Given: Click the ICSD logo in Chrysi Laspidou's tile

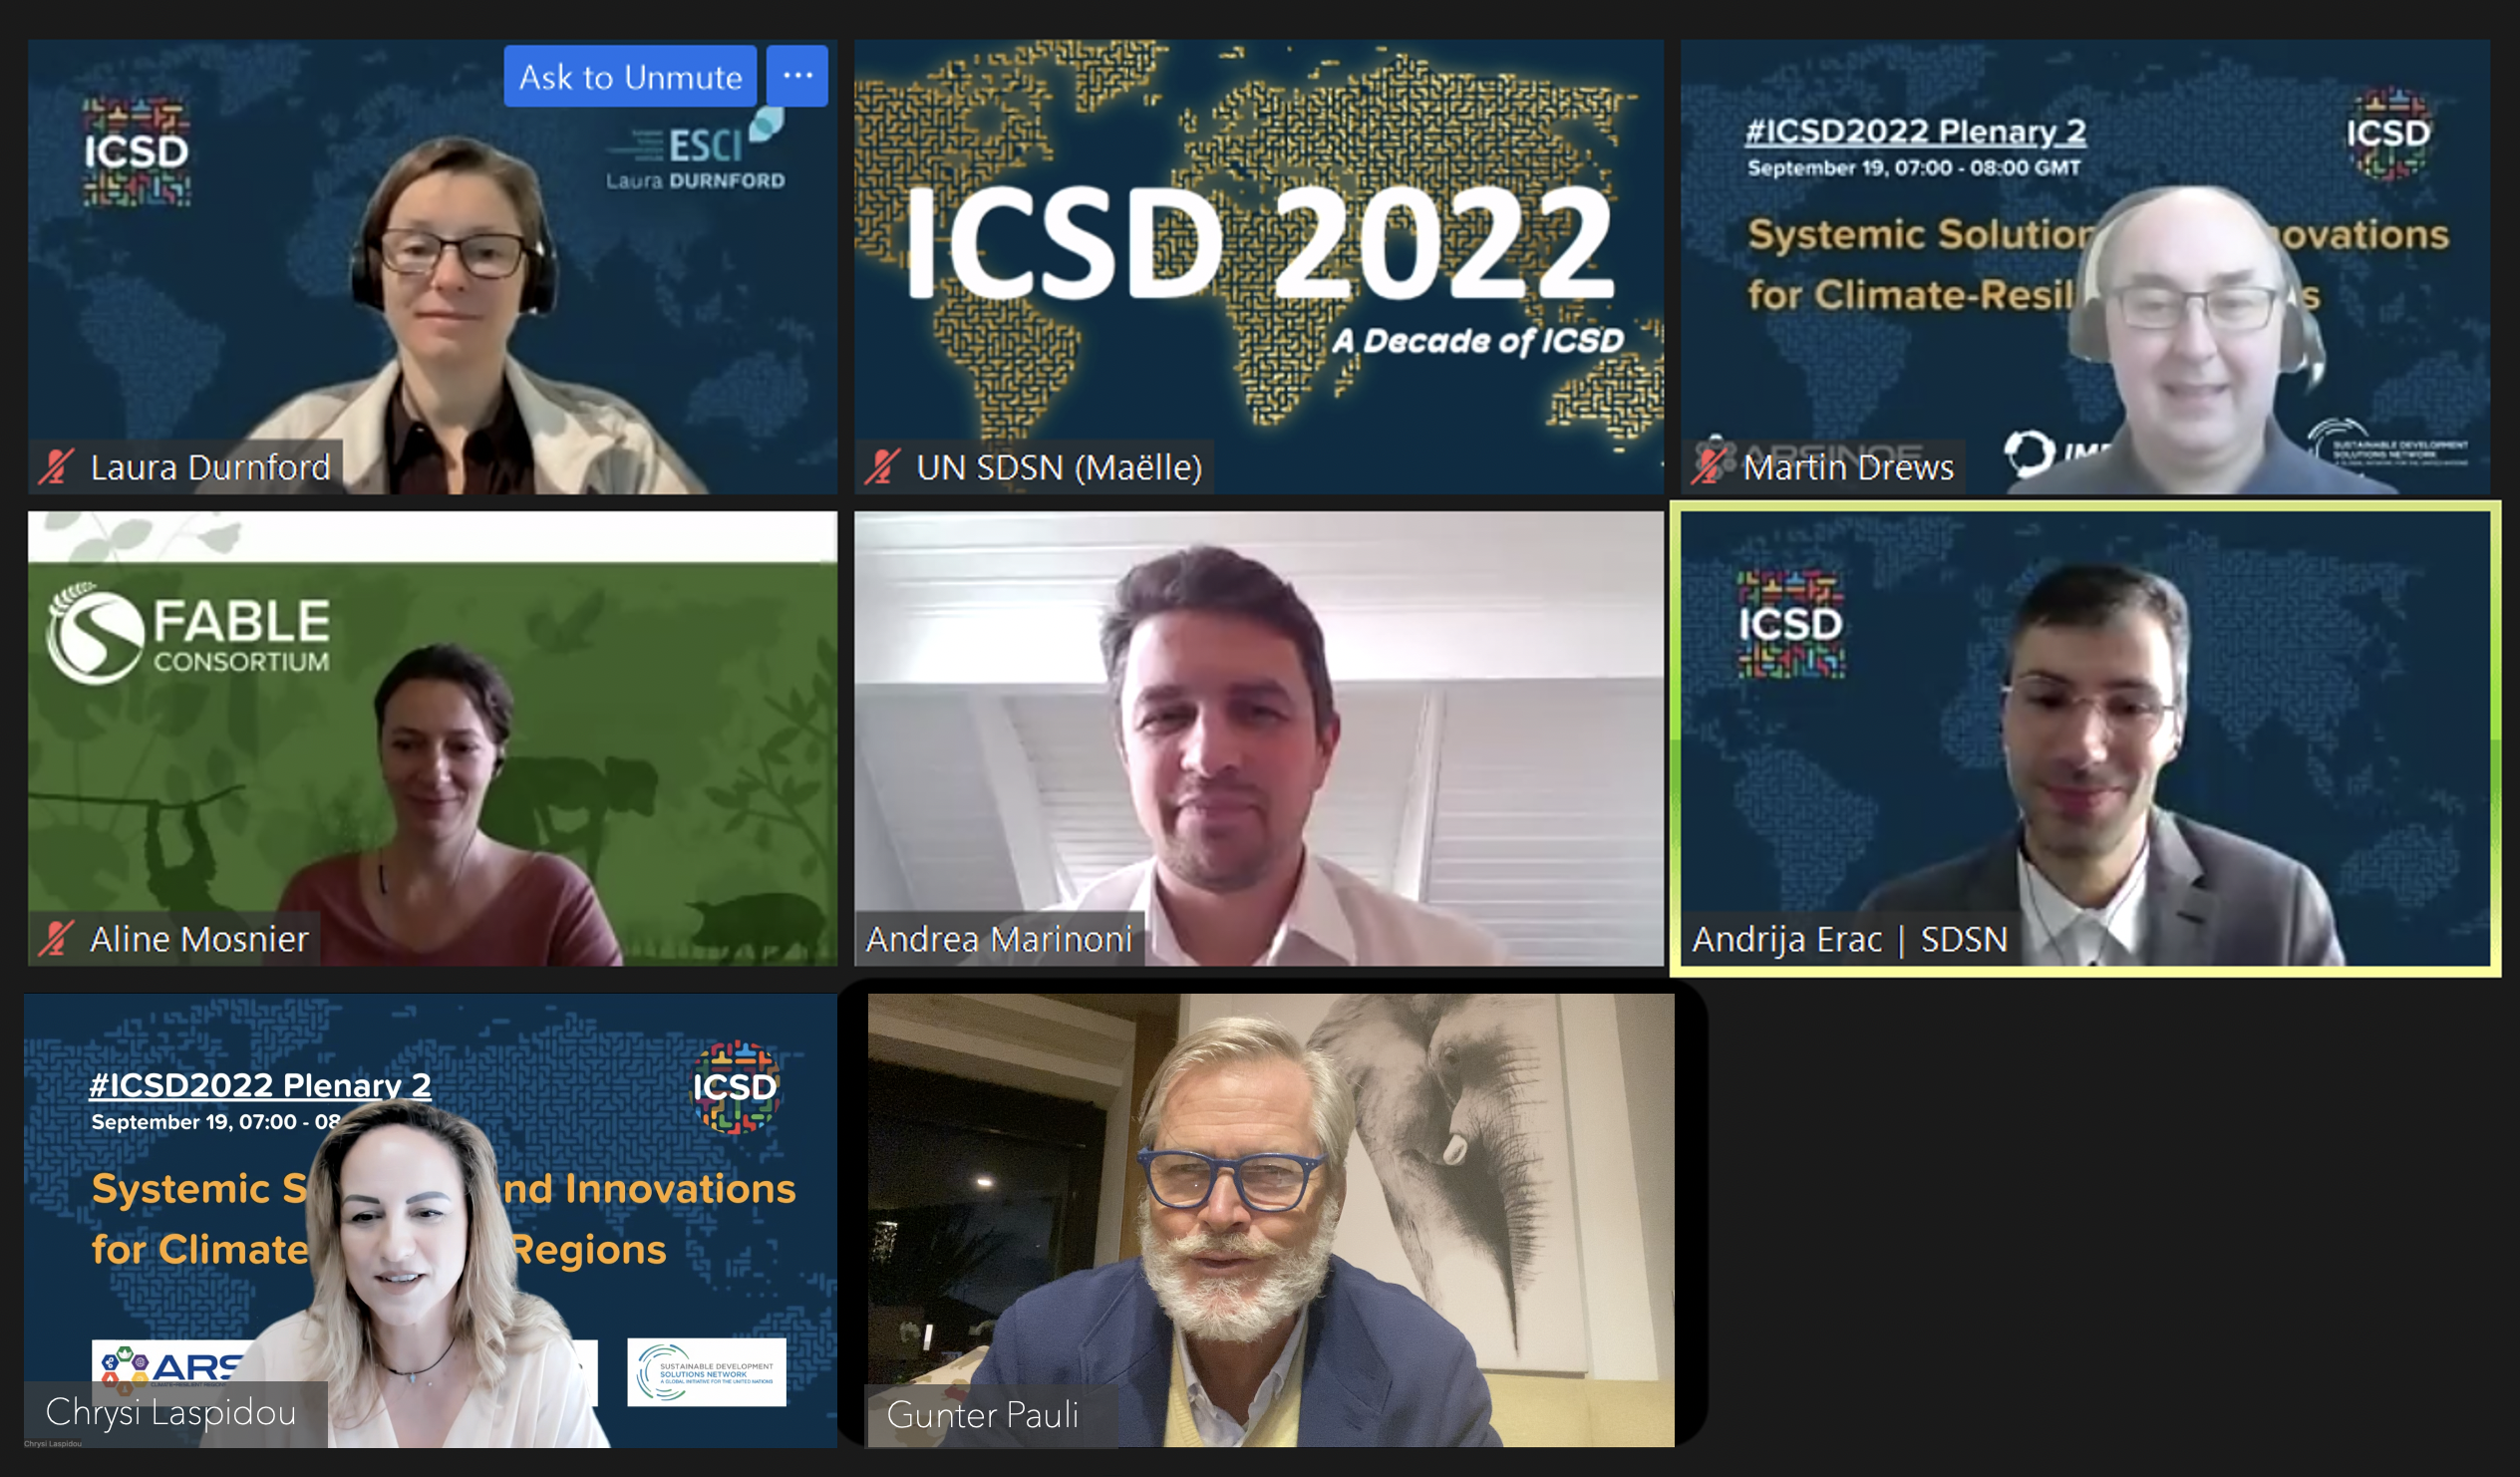Looking at the screenshot, I should (735, 1087).
